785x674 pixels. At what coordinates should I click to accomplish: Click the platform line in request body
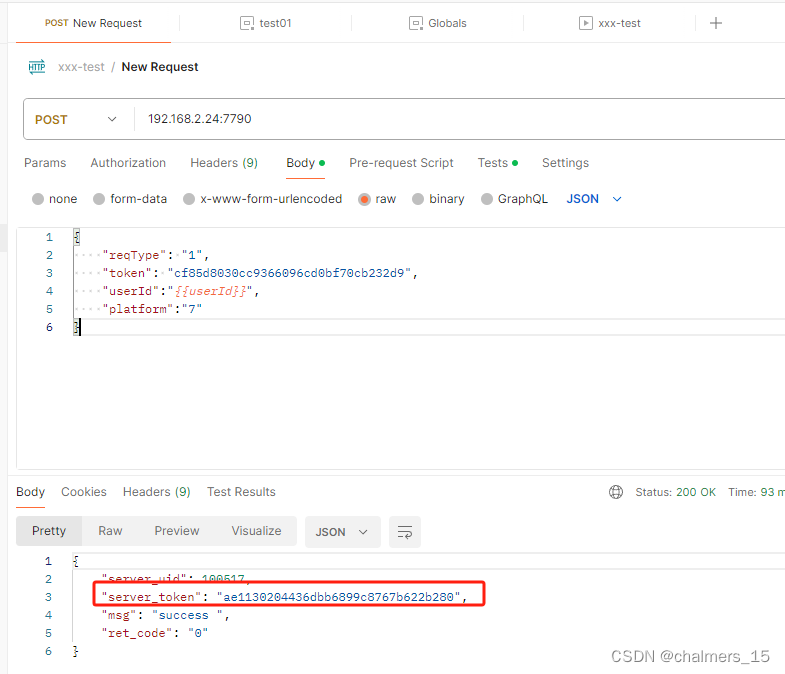[152, 309]
